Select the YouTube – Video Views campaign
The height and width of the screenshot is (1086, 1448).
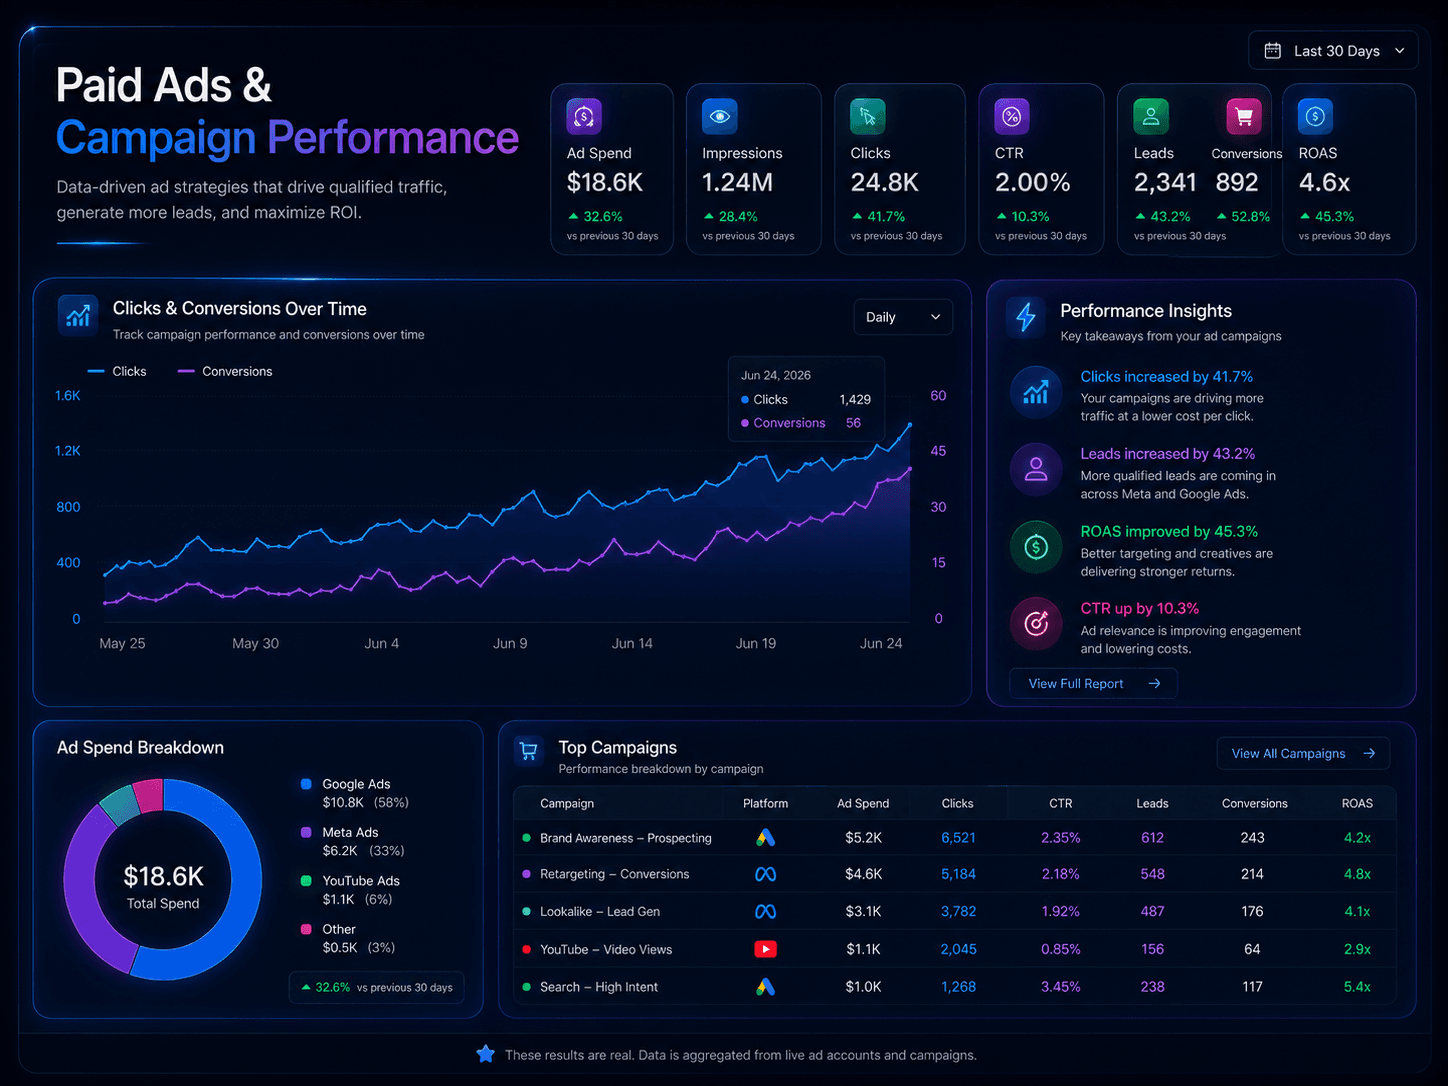(606, 949)
